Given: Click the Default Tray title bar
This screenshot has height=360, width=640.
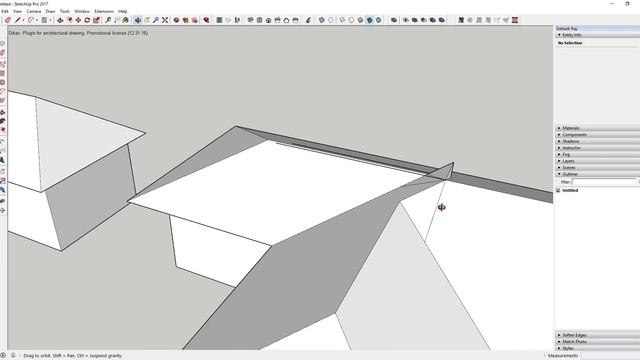Looking at the screenshot, I should pos(597,29).
